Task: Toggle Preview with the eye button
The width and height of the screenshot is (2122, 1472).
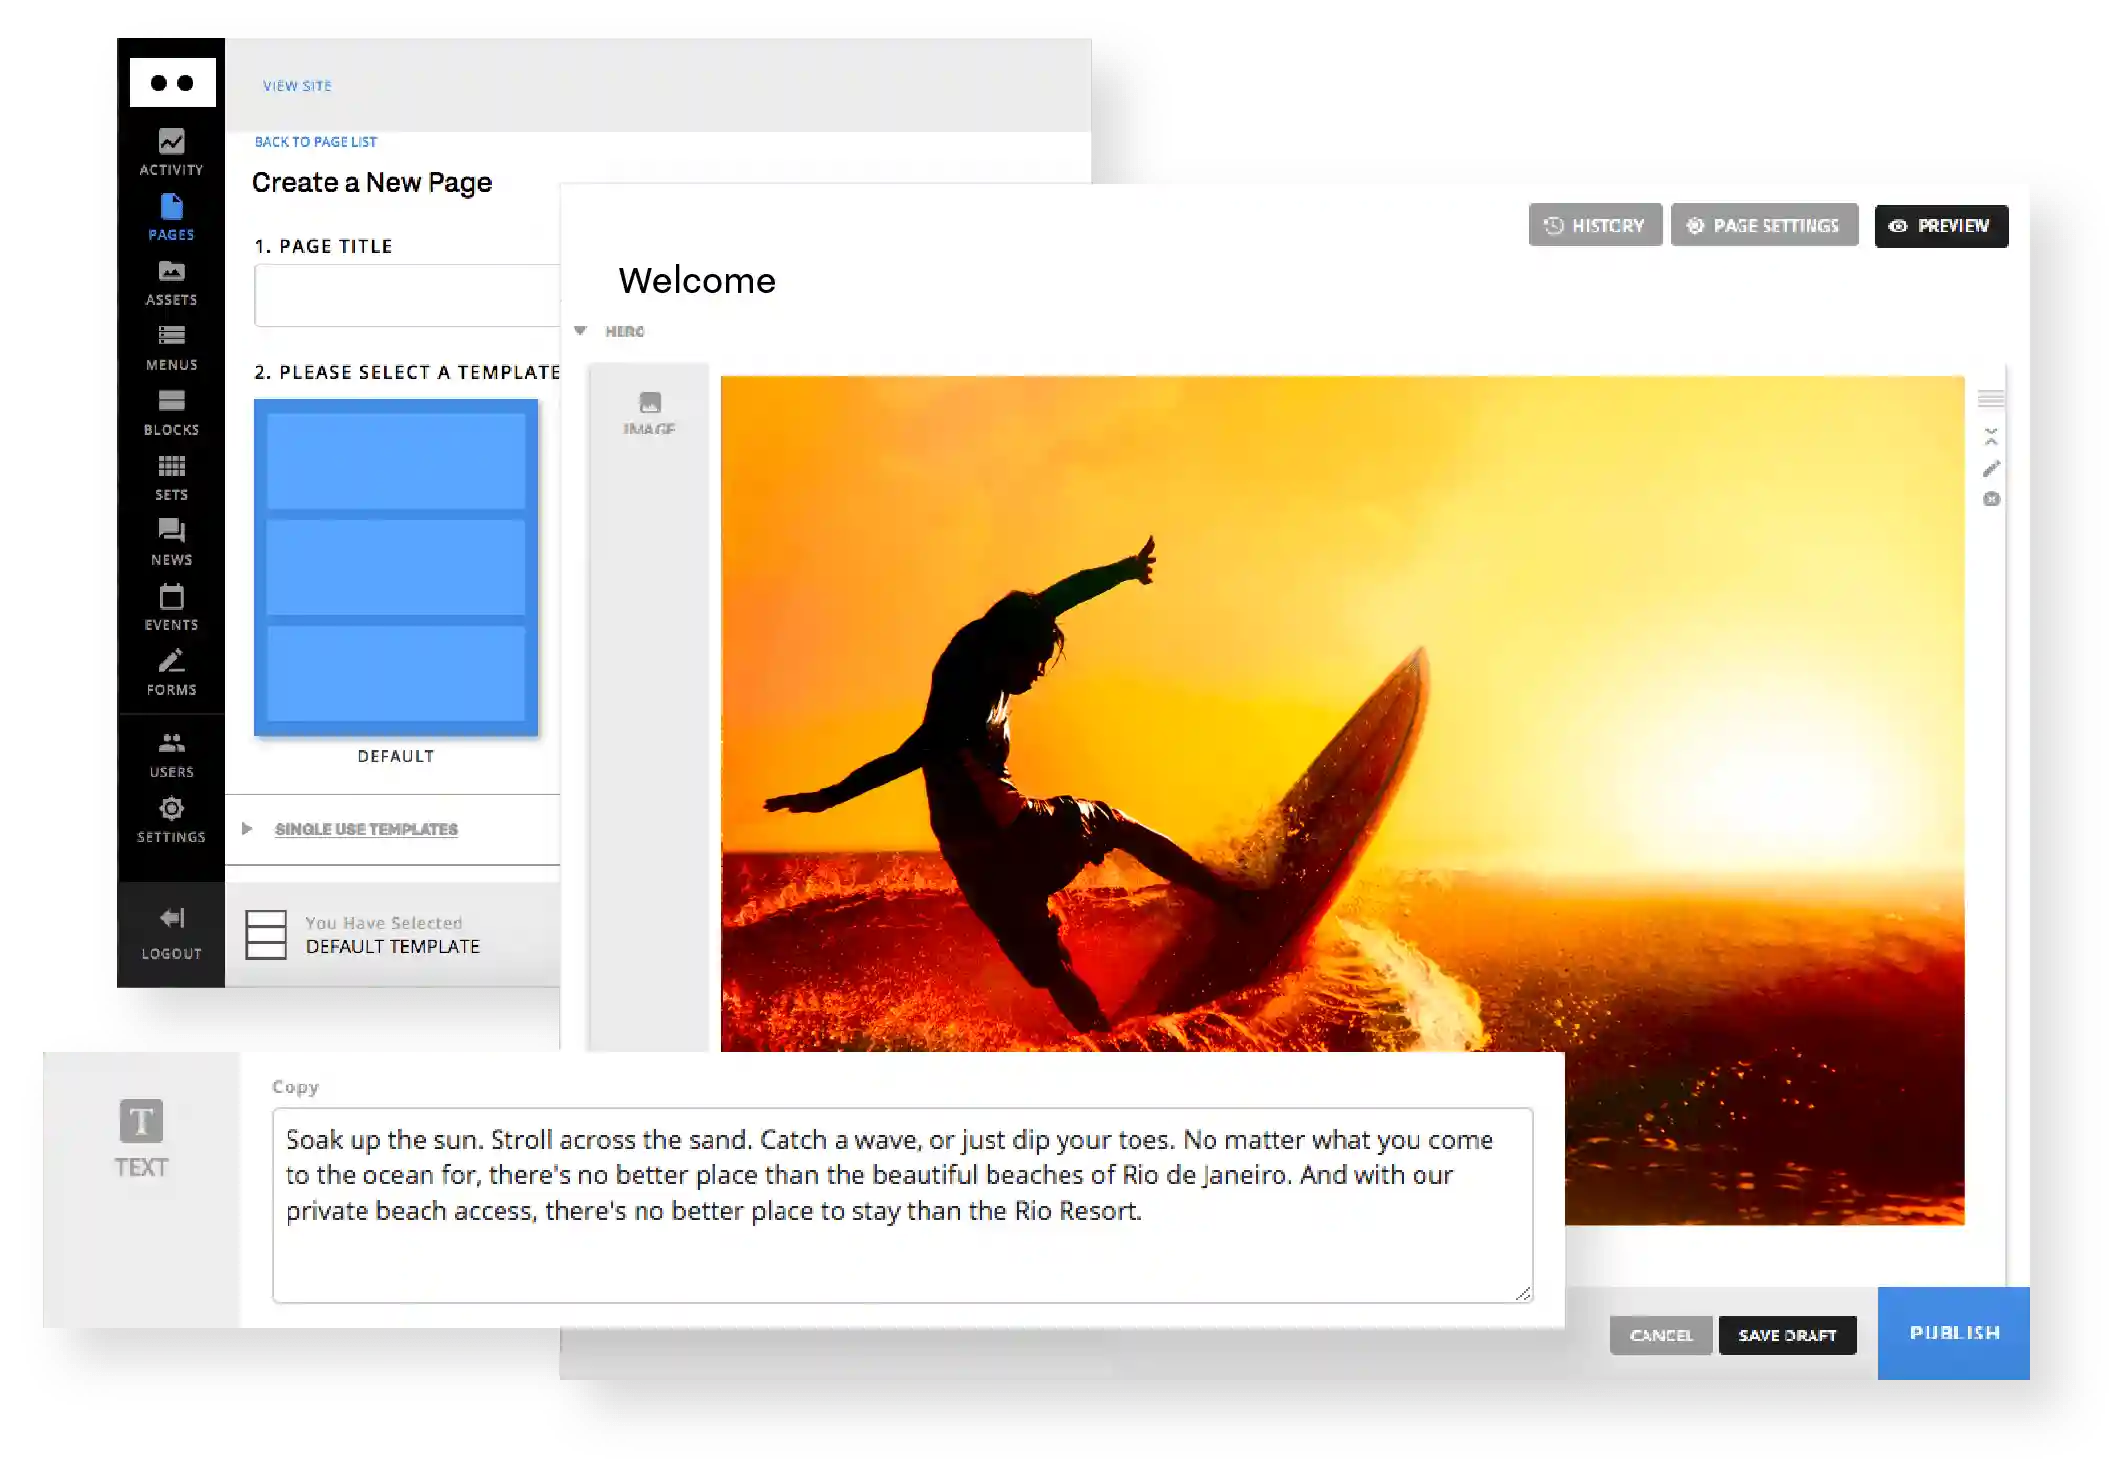Action: (1940, 226)
